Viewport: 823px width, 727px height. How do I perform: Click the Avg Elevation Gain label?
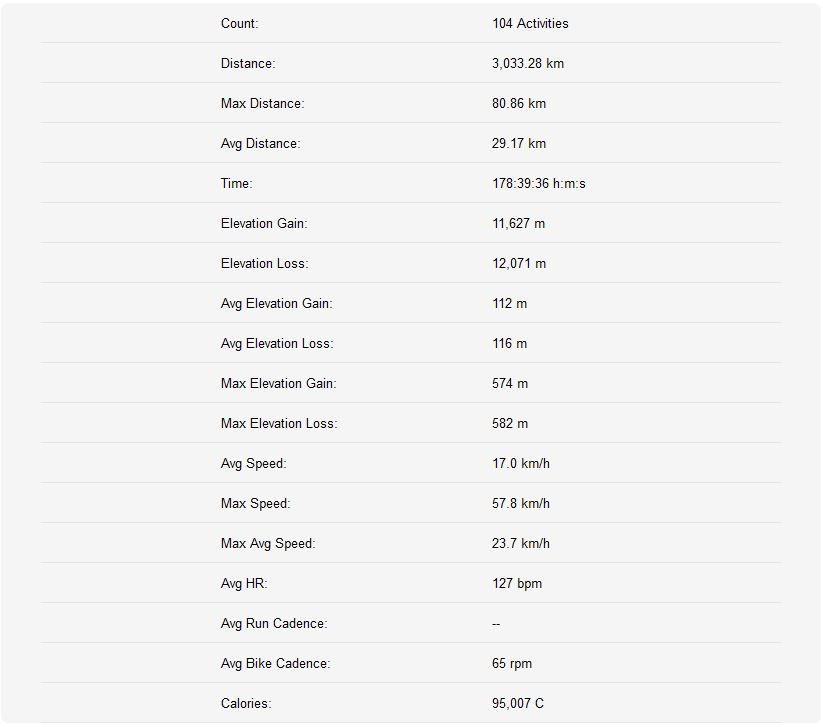click(276, 303)
